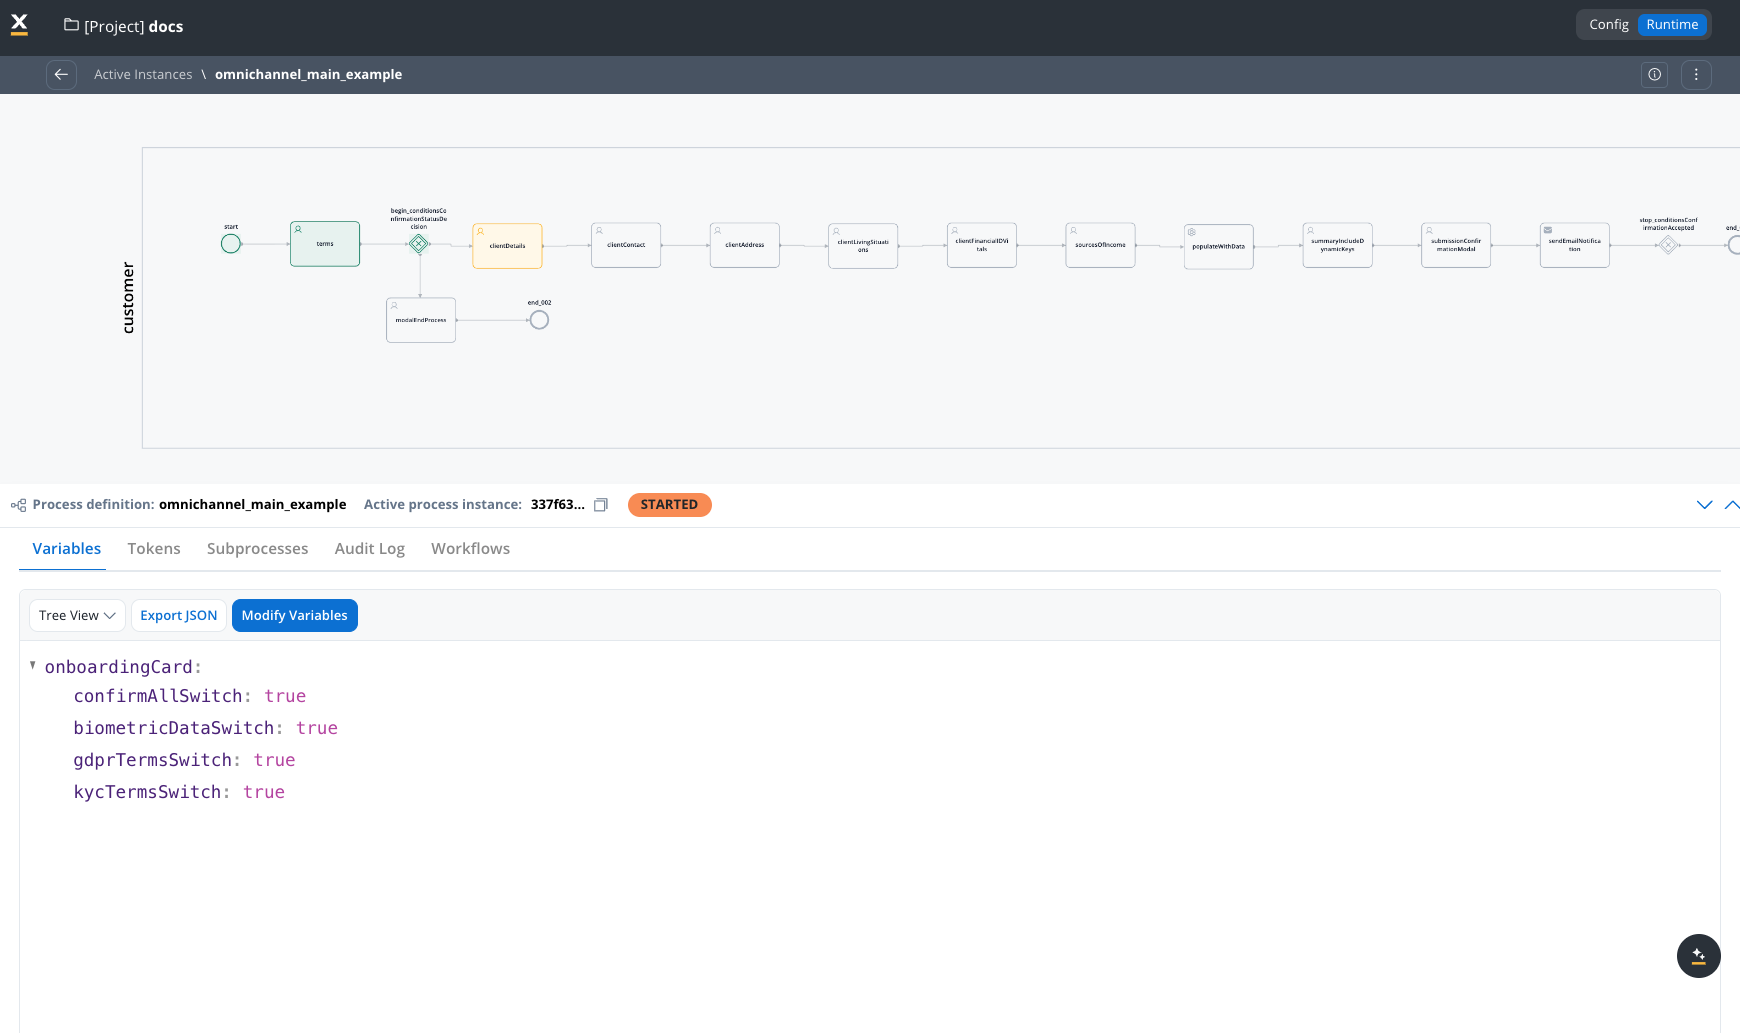Select the end_002 end event
The width and height of the screenshot is (1740, 1033).
coord(539,320)
